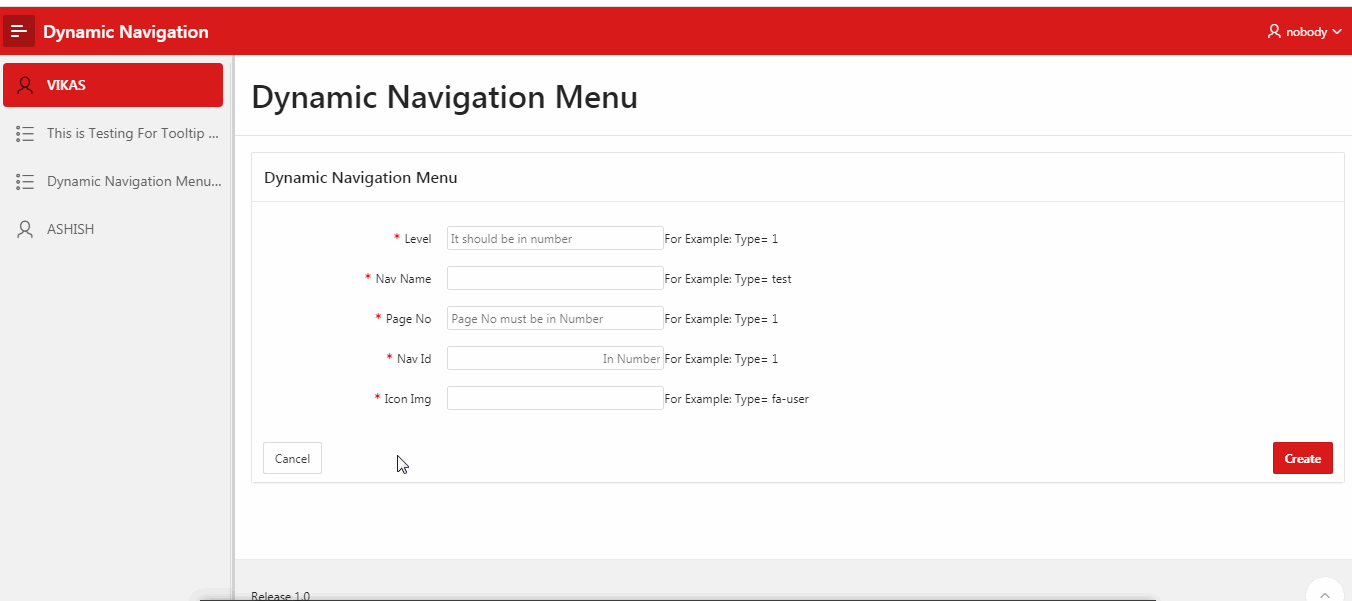Image resolution: width=1352 pixels, height=601 pixels.
Task: Click the Nav Id input field
Action: point(554,358)
